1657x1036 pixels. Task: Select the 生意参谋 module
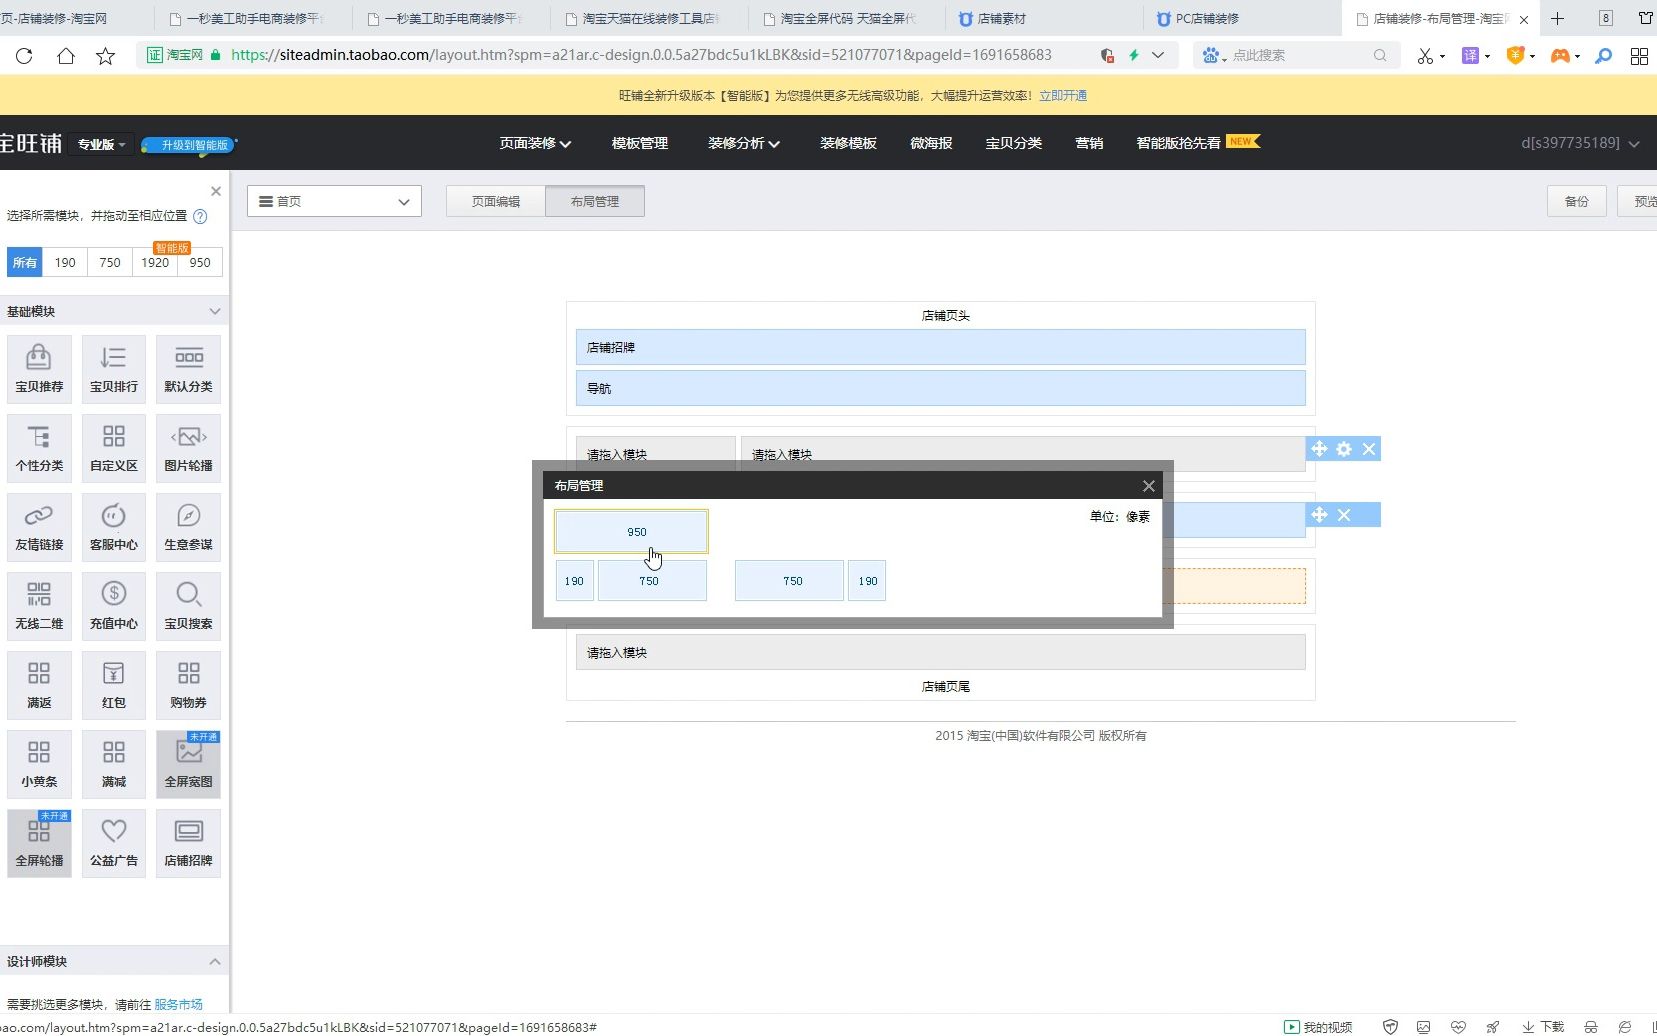point(188,527)
